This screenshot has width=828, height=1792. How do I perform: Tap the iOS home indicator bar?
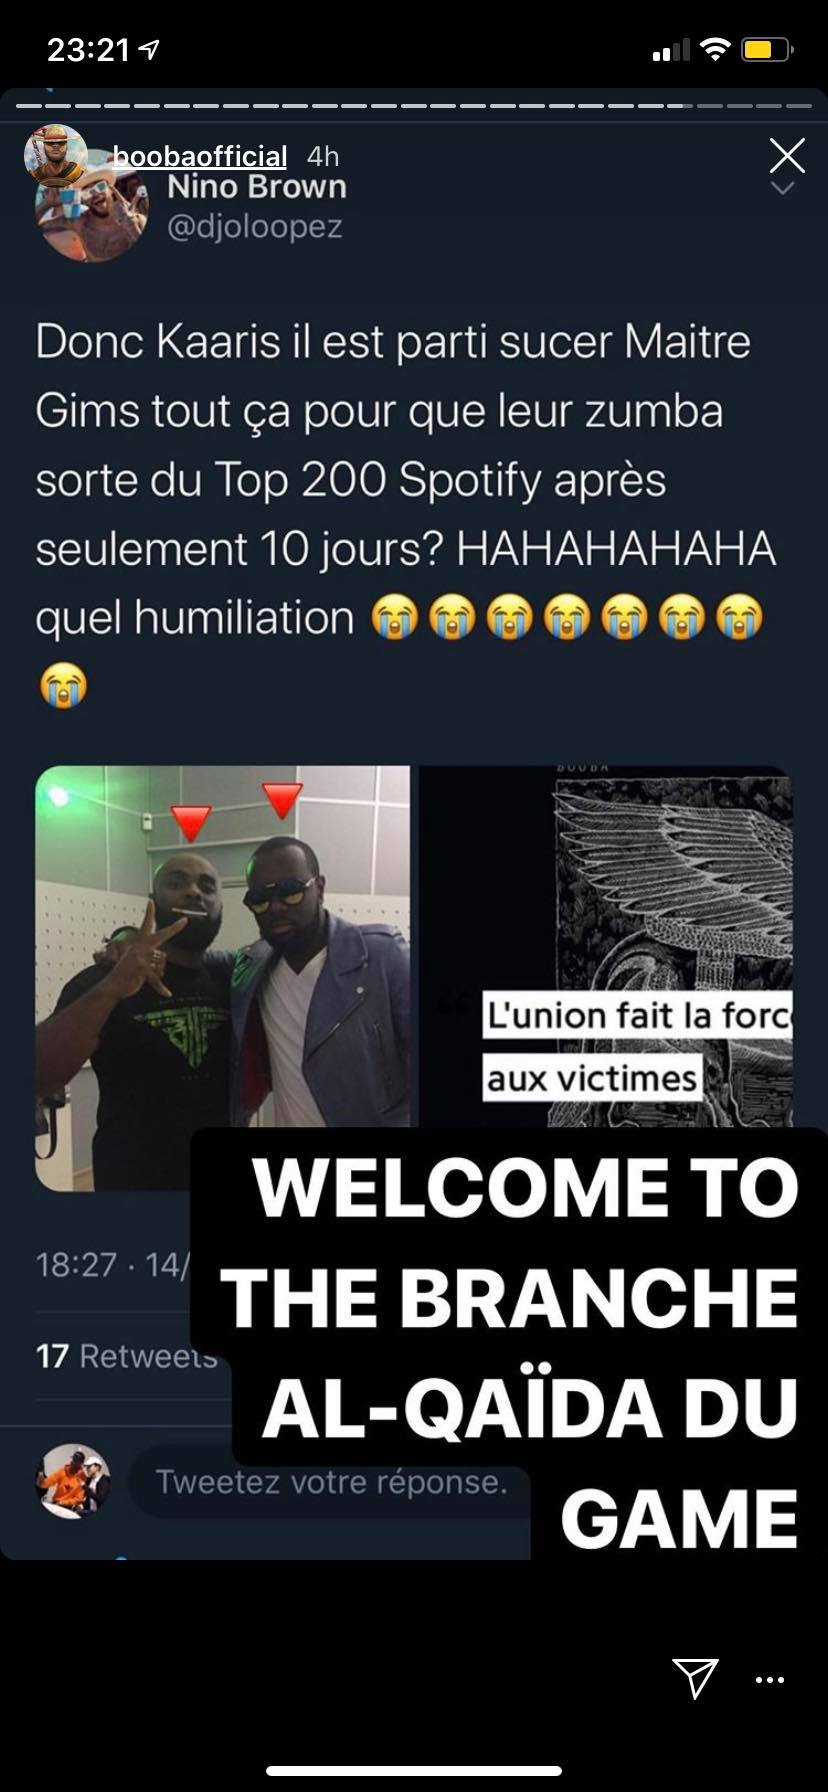414,1771
